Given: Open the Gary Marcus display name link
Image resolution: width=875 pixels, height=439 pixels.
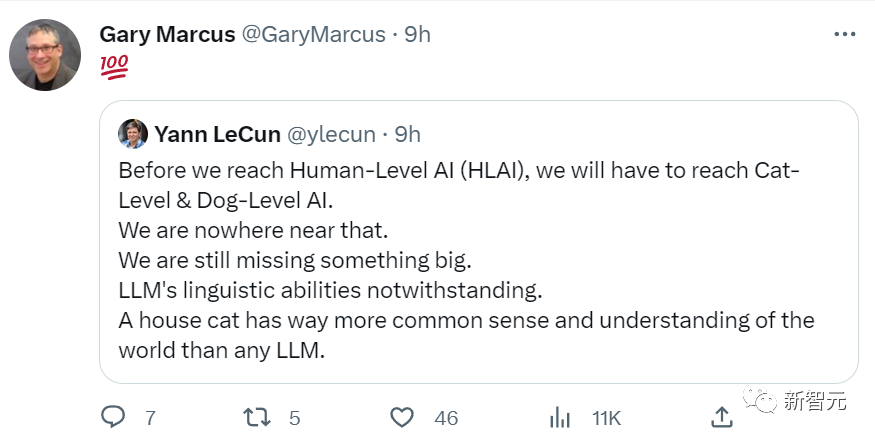Looking at the screenshot, I should tap(167, 34).
